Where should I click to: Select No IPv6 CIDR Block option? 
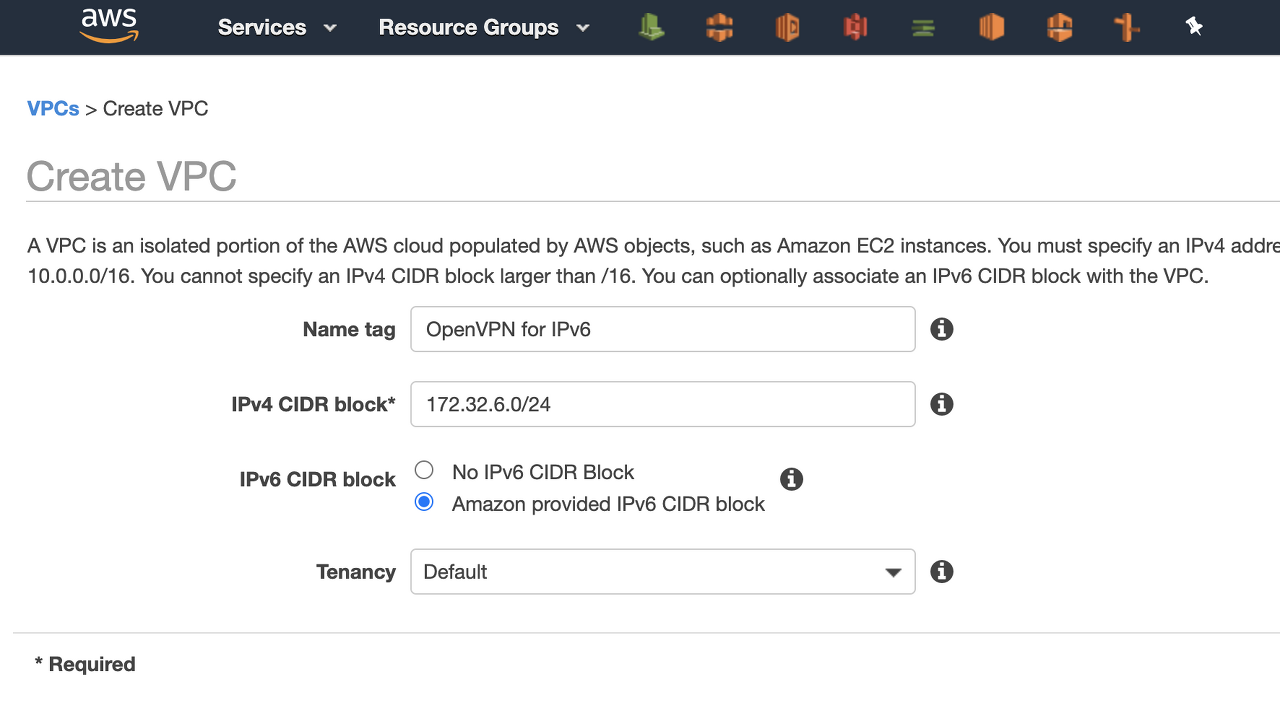(x=424, y=470)
